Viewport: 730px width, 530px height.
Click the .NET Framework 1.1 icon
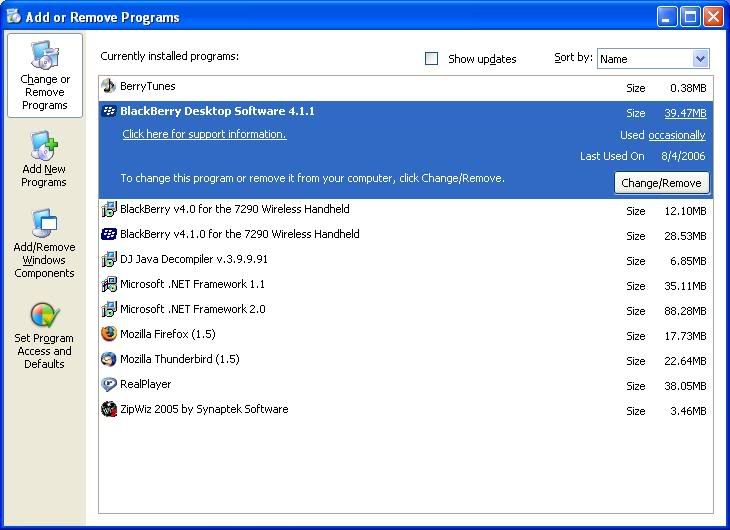(109, 284)
